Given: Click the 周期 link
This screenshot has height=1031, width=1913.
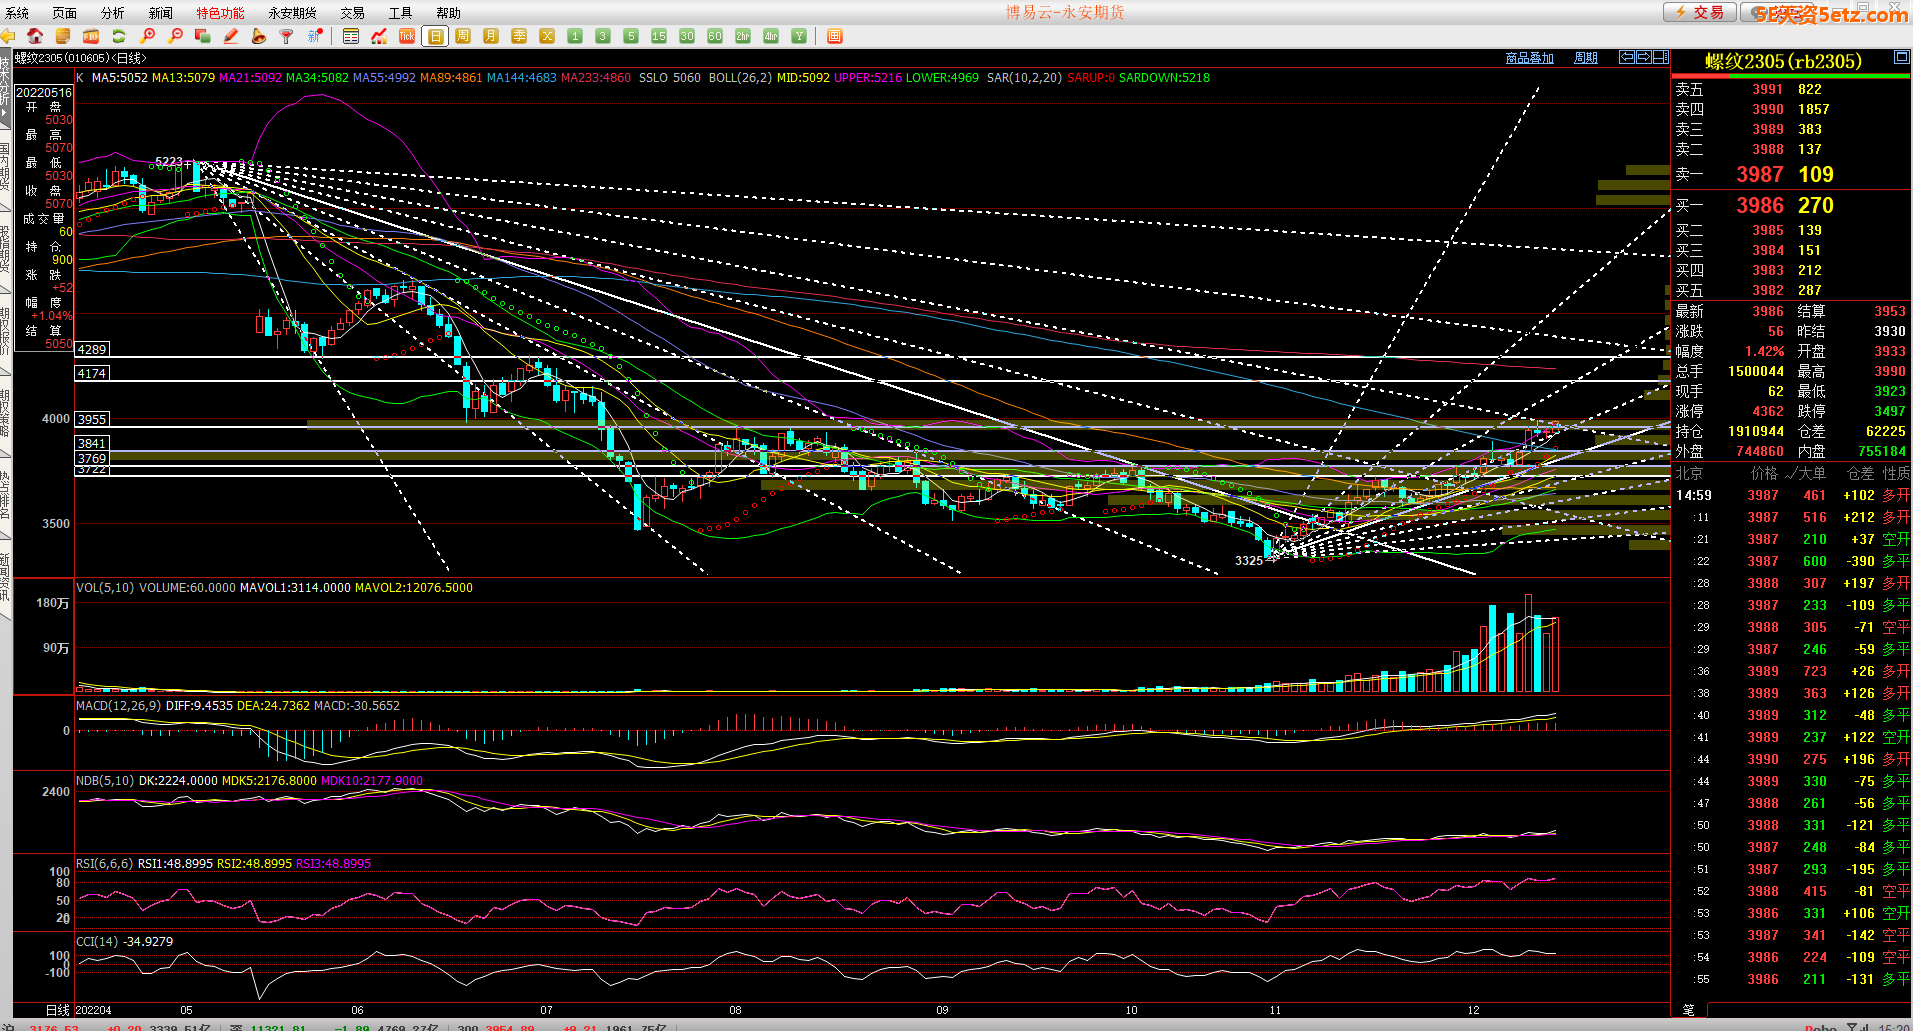Looking at the screenshot, I should (1586, 58).
